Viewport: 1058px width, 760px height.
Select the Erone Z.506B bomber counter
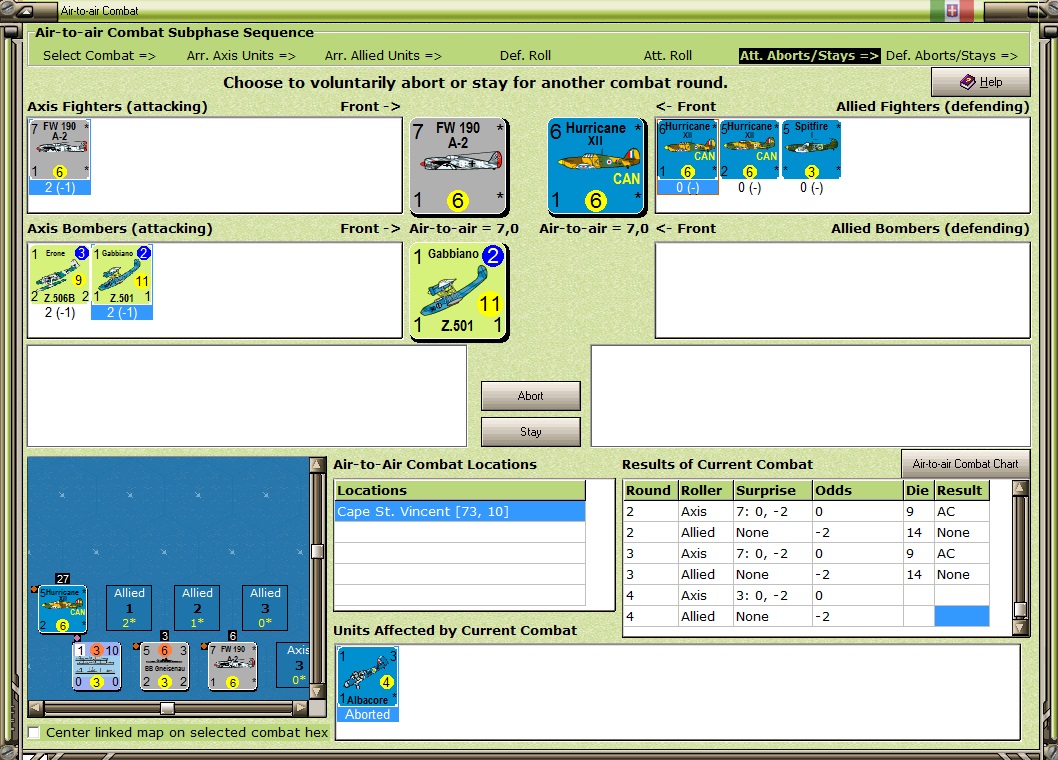59,274
